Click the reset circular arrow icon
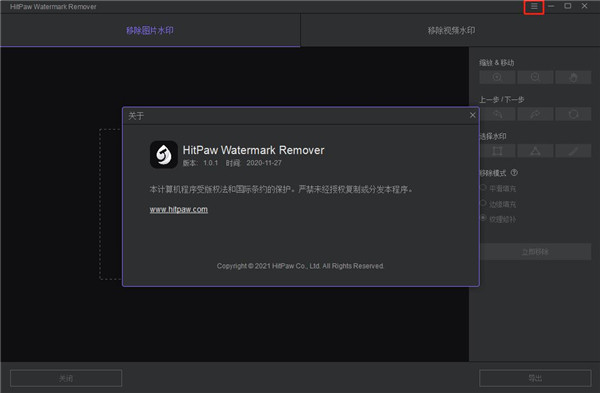Viewport: 600px width, 393px height. click(573, 114)
